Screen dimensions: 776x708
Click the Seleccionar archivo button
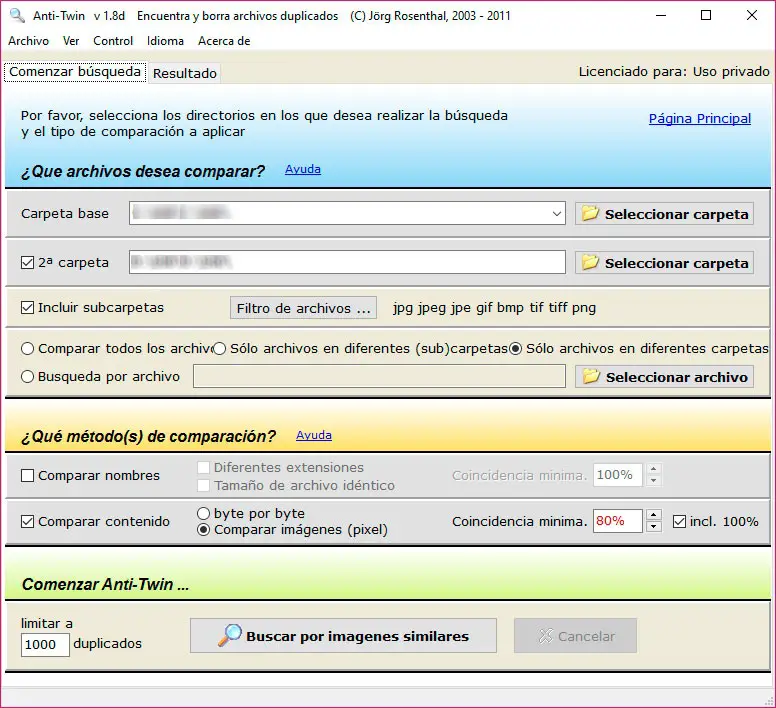[x=664, y=377]
